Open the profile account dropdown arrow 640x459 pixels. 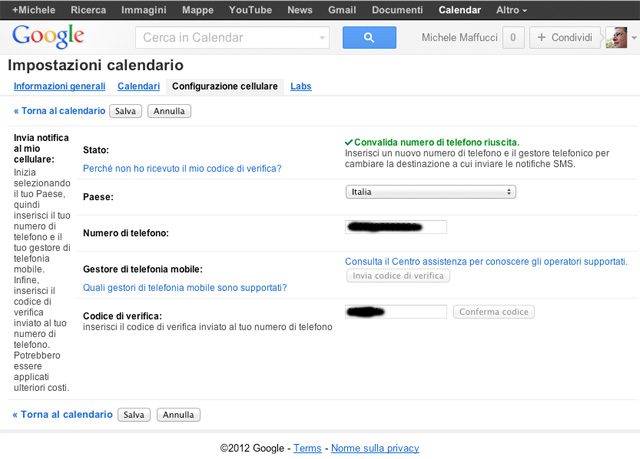(634, 38)
